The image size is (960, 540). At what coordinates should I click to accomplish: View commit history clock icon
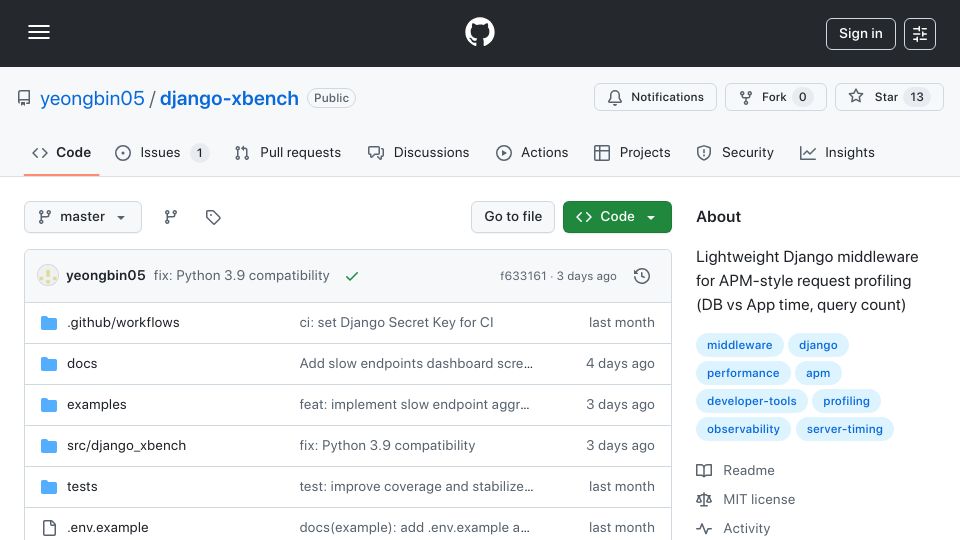coord(642,276)
